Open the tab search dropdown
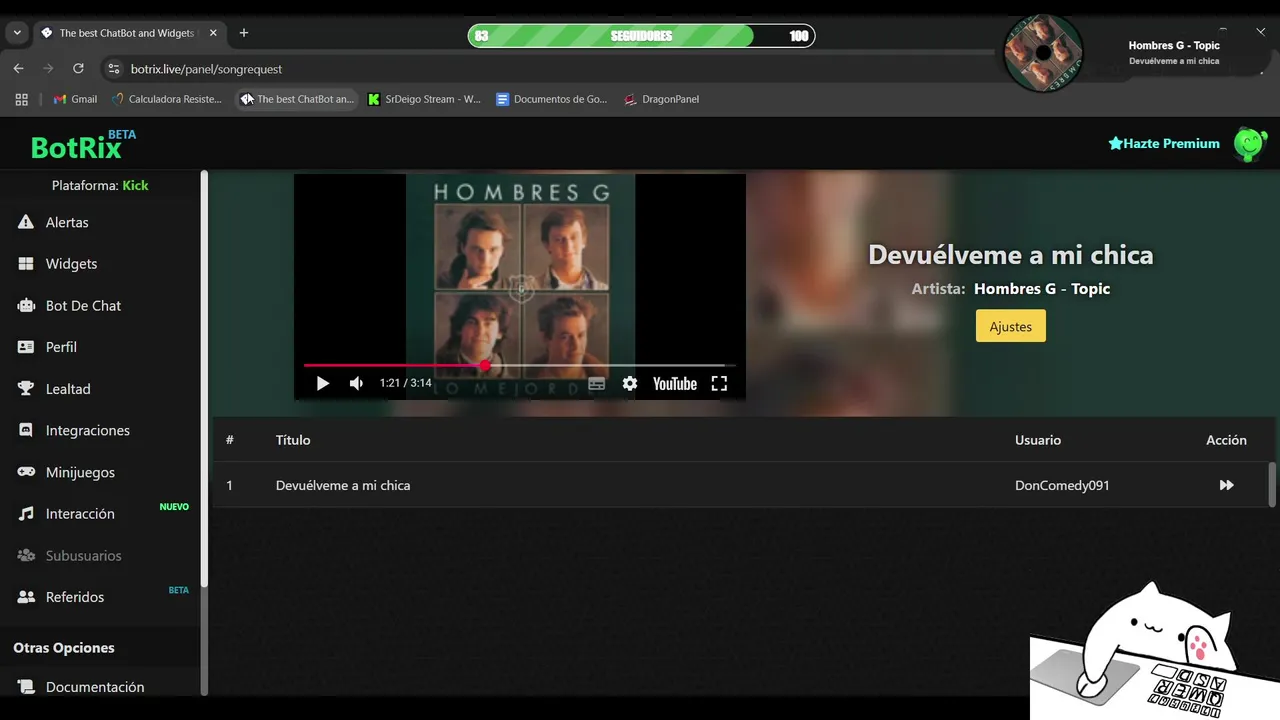Screen dimensions: 1280x720 click(x=17, y=33)
